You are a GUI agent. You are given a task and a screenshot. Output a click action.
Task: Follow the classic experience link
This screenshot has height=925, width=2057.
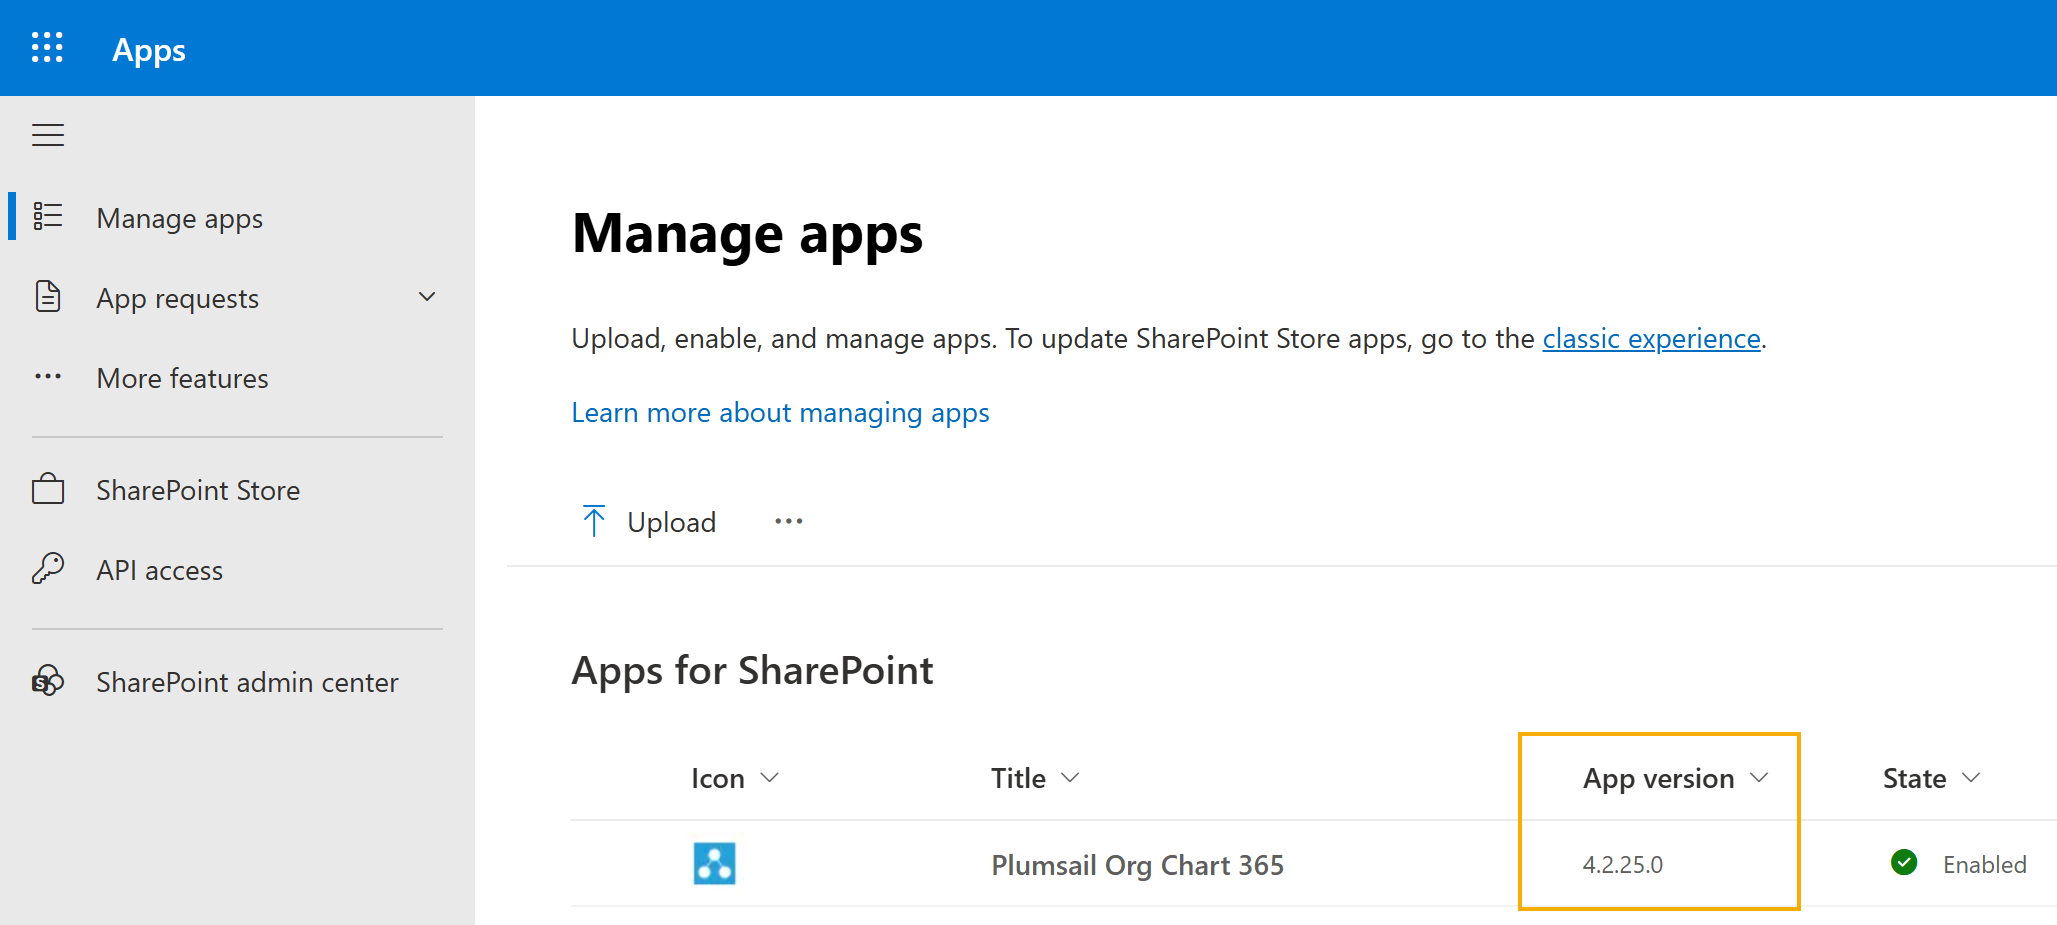coord(1651,339)
